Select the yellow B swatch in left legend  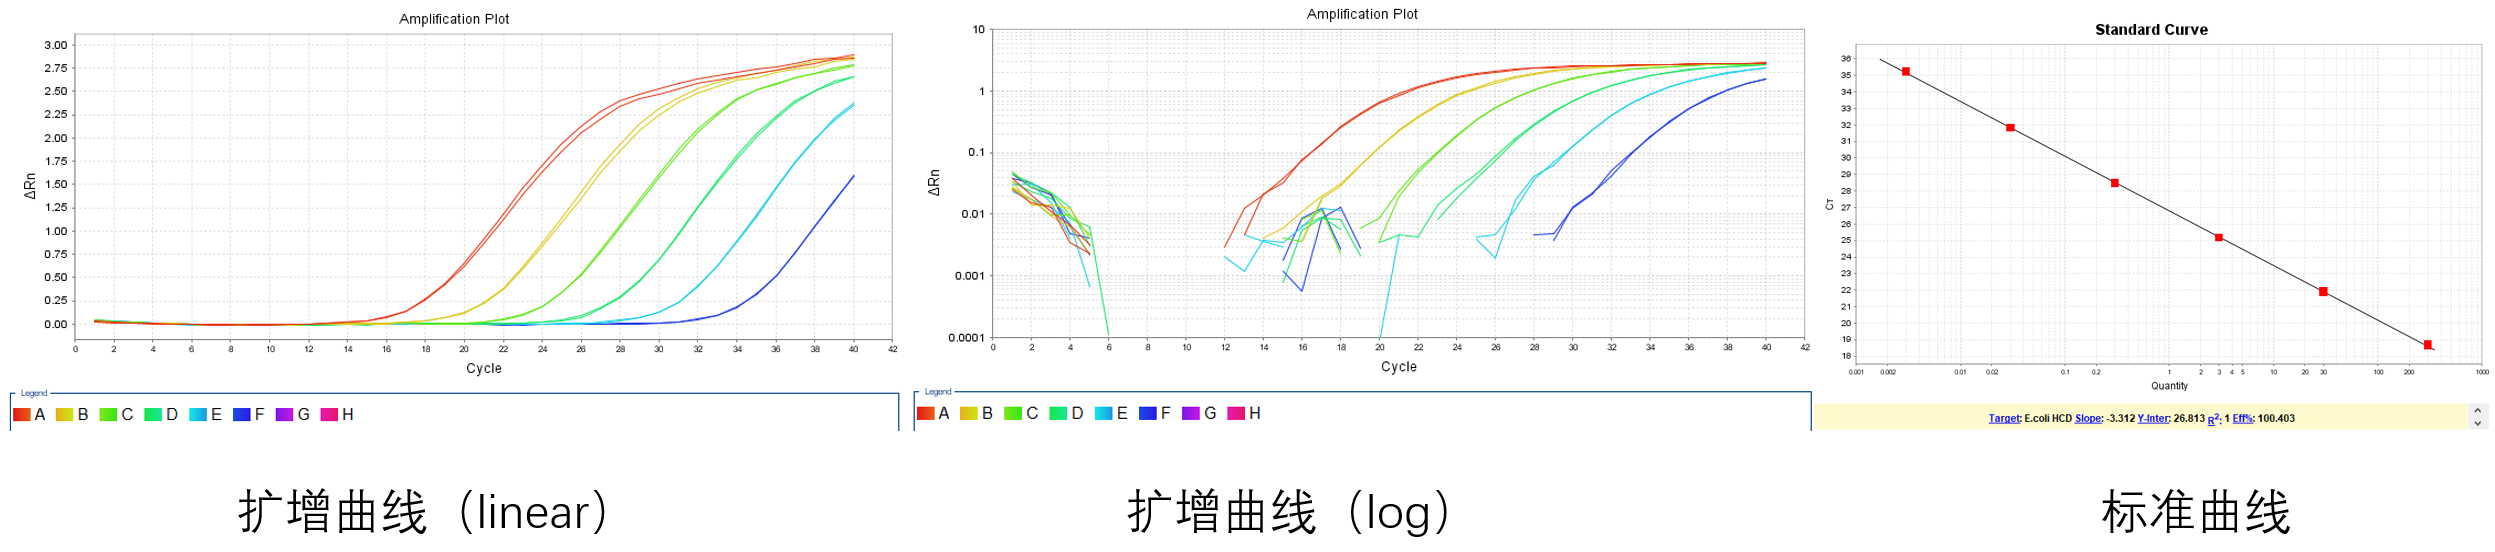[x=64, y=415]
